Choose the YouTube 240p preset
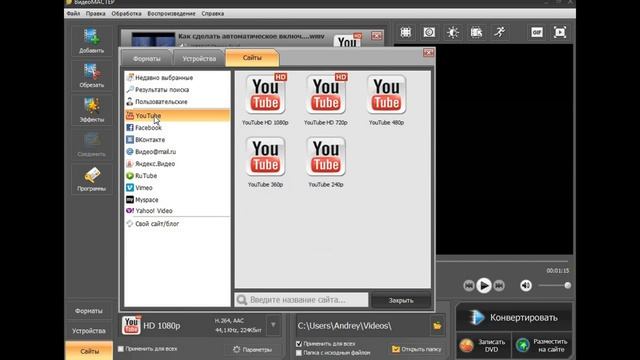This screenshot has height=360, width=640. [x=326, y=162]
